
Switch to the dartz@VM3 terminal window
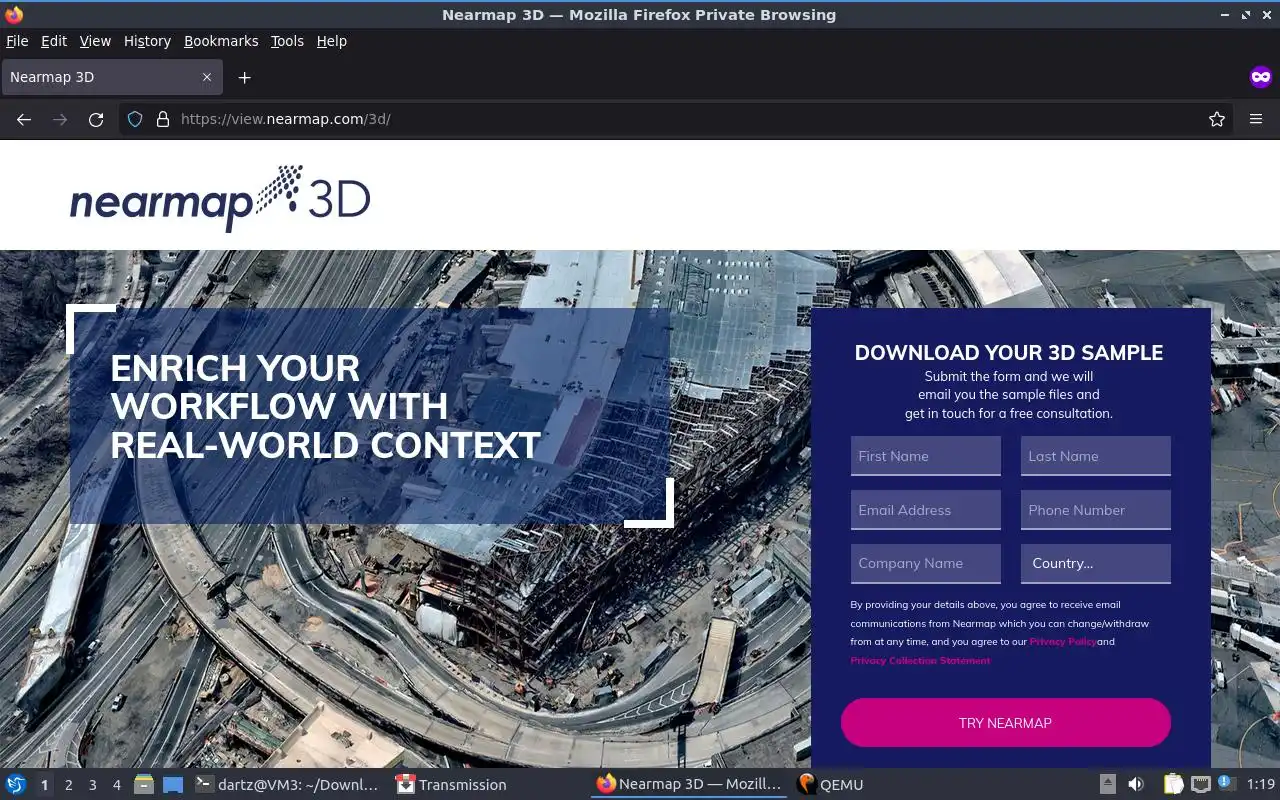pyautogui.click(x=287, y=785)
